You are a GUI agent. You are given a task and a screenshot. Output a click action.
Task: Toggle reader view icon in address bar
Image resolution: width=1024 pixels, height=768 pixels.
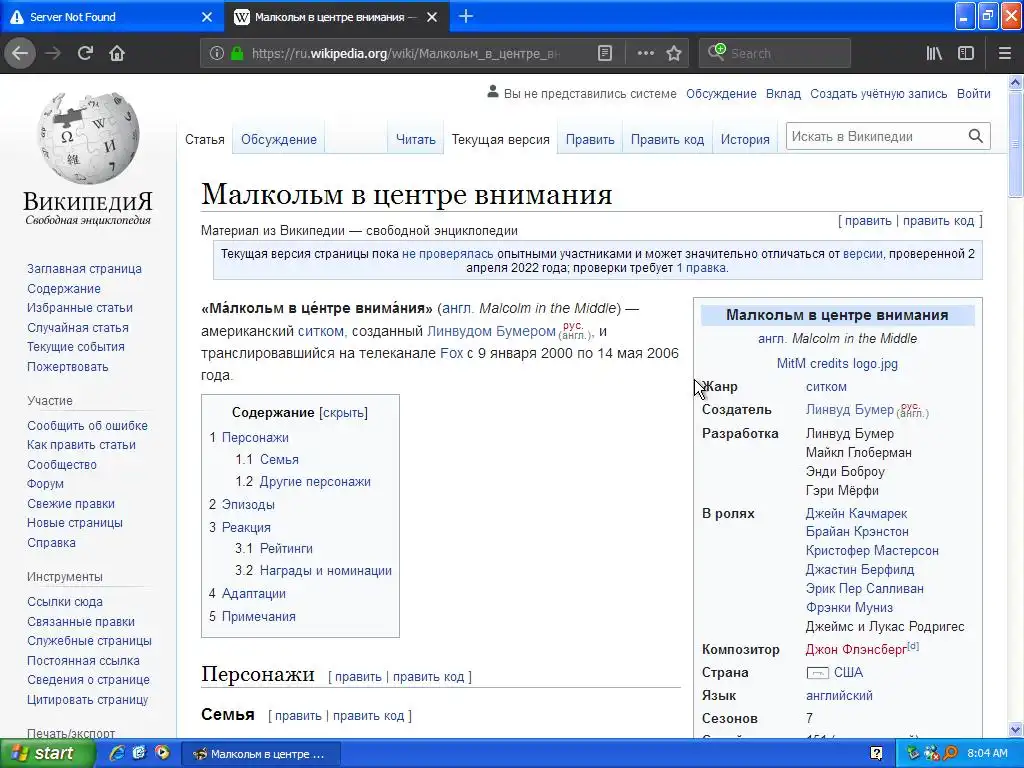click(x=605, y=53)
